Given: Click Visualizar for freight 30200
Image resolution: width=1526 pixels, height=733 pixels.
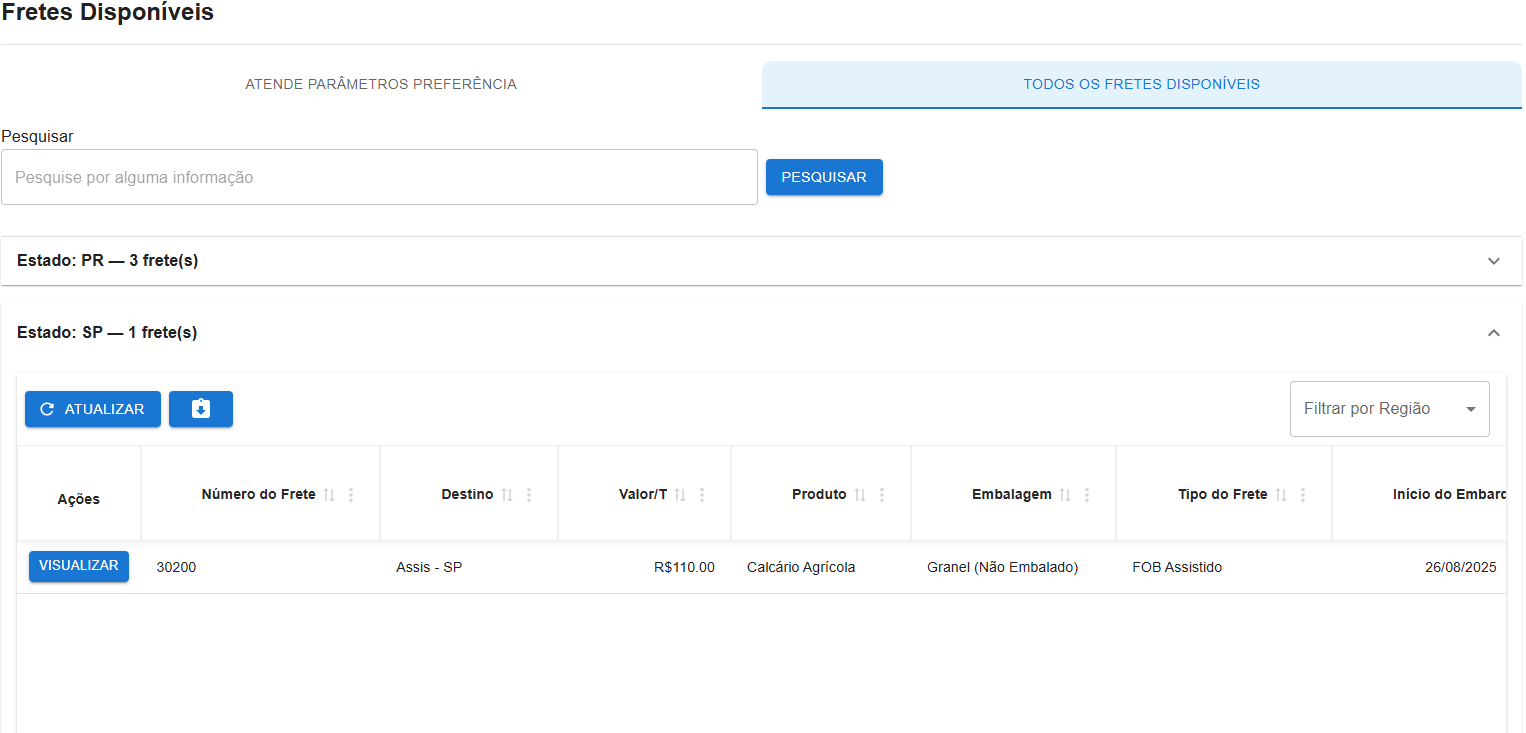Looking at the screenshot, I should pyautogui.click(x=79, y=566).
